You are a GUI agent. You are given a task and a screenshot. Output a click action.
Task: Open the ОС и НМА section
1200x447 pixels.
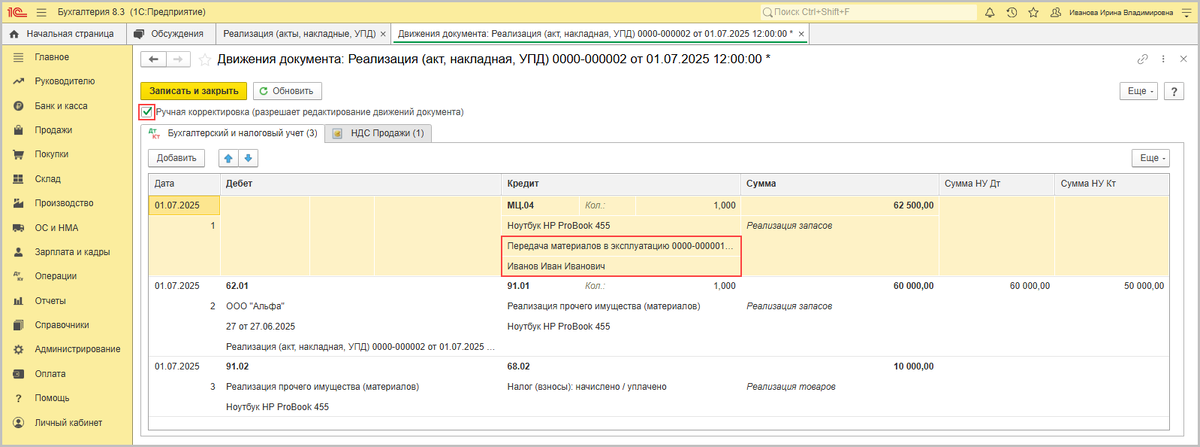[x=56, y=228]
